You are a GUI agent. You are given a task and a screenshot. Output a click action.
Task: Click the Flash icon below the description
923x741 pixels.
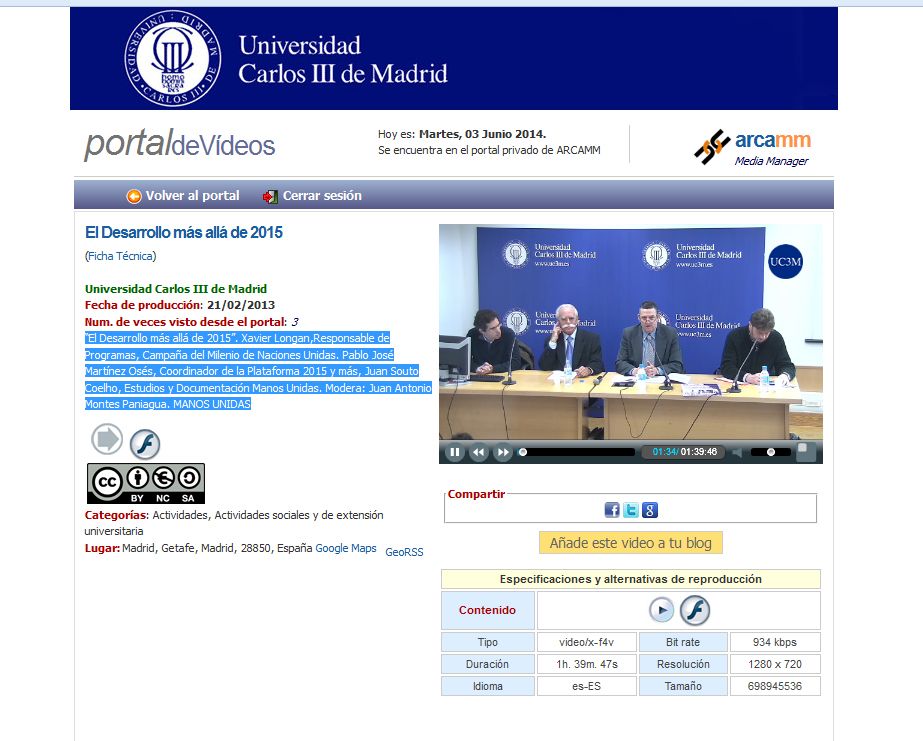145,444
